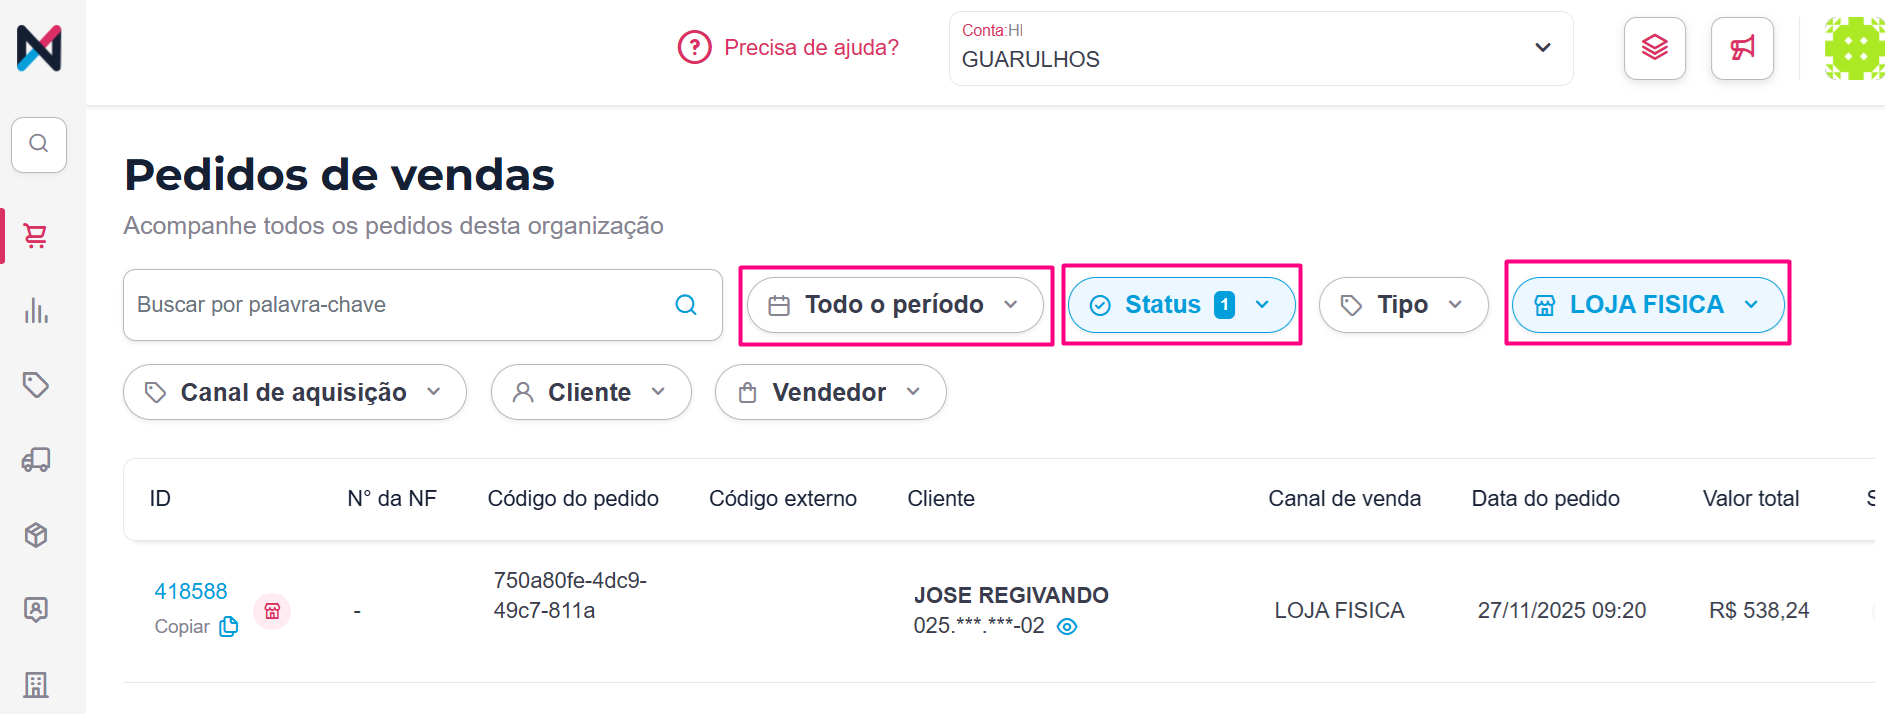The image size is (1885, 714).
Task: Open the LOJA FISICA channel filter
Action: [1648, 305]
